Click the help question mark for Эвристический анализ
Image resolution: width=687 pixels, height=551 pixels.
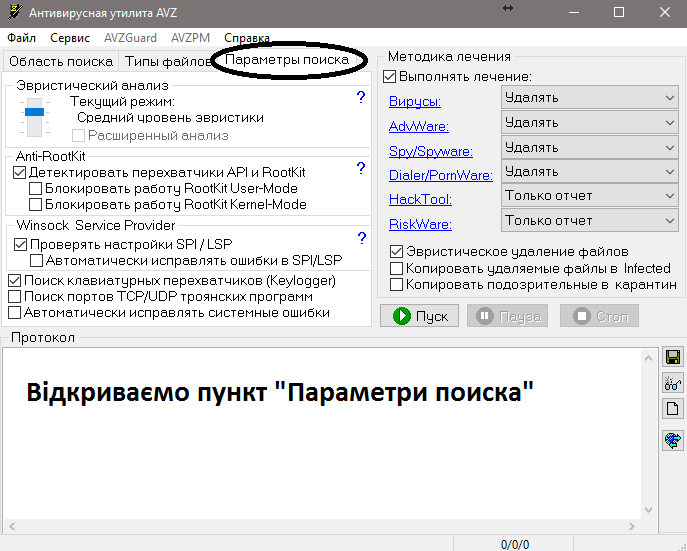361,98
